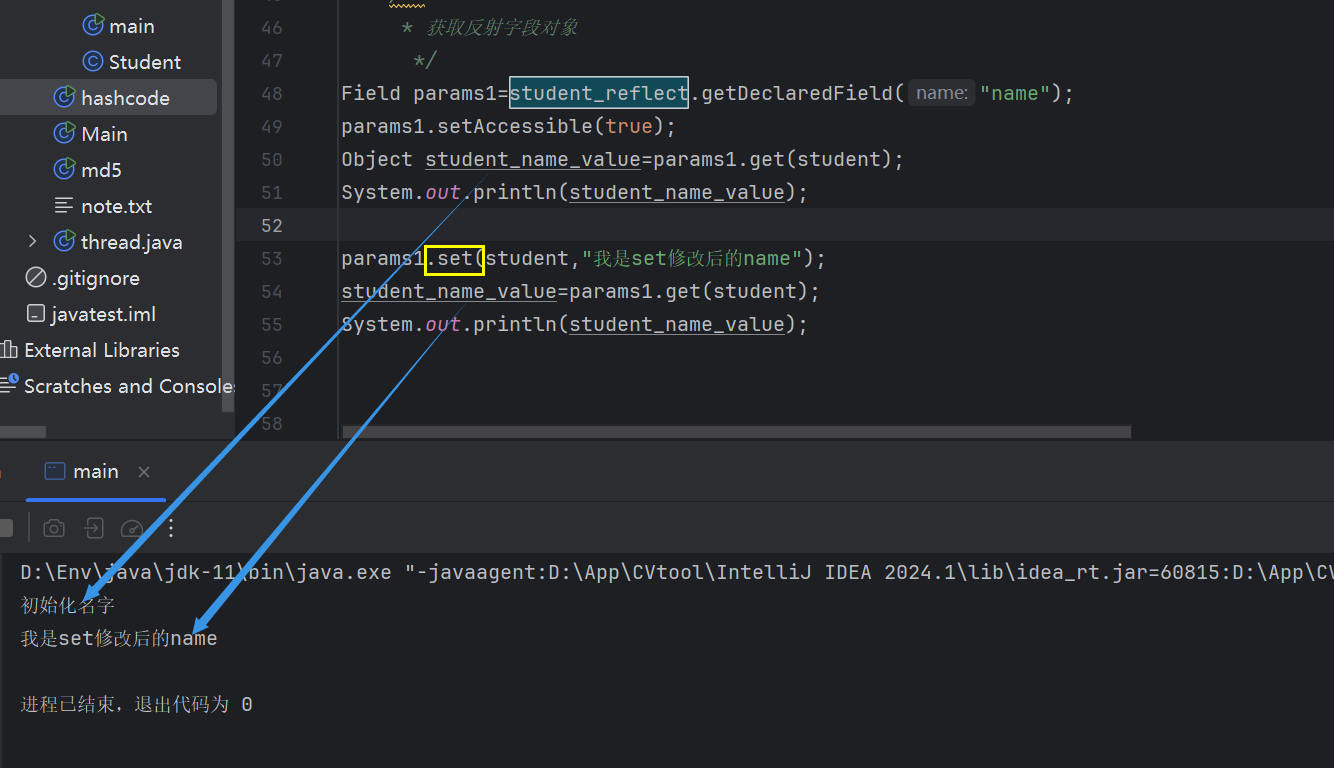Image resolution: width=1334 pixels, height=768 pixels.
Task: Open the vertical three-dot more actions menu
Action: [171, 528]
